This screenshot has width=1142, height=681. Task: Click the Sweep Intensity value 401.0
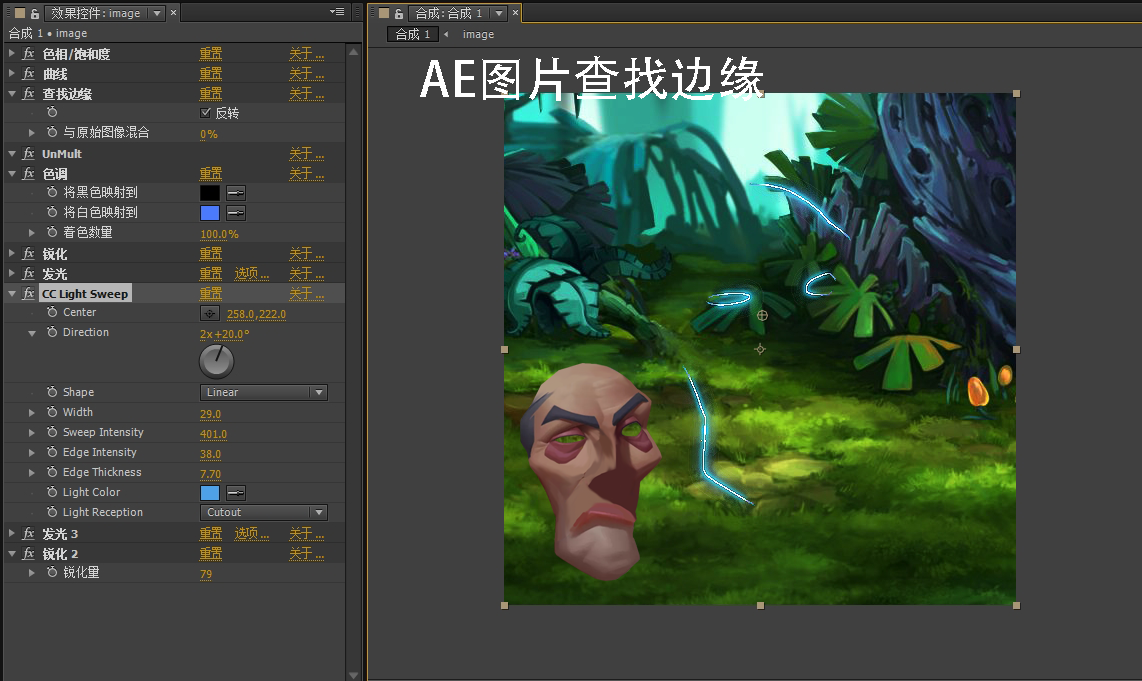tap(213, 434)
